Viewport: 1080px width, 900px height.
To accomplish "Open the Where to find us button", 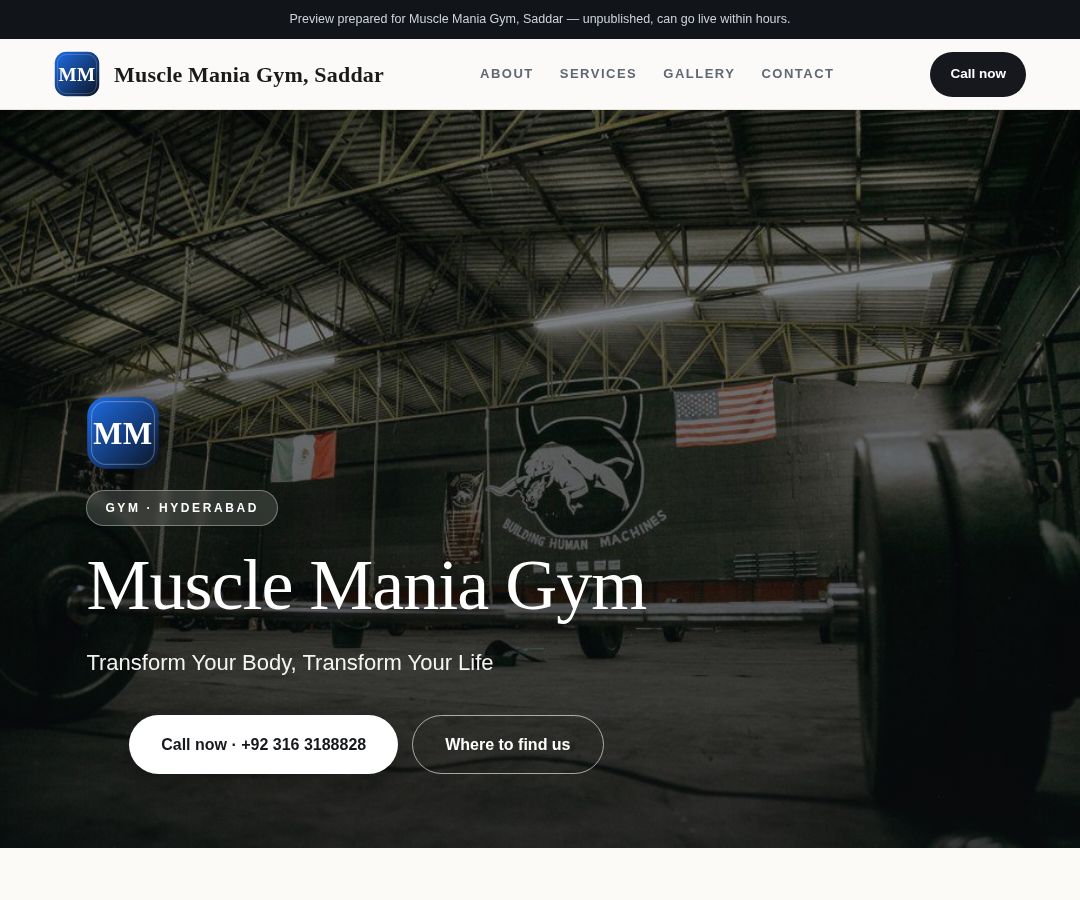I will [x=508, y=744].
